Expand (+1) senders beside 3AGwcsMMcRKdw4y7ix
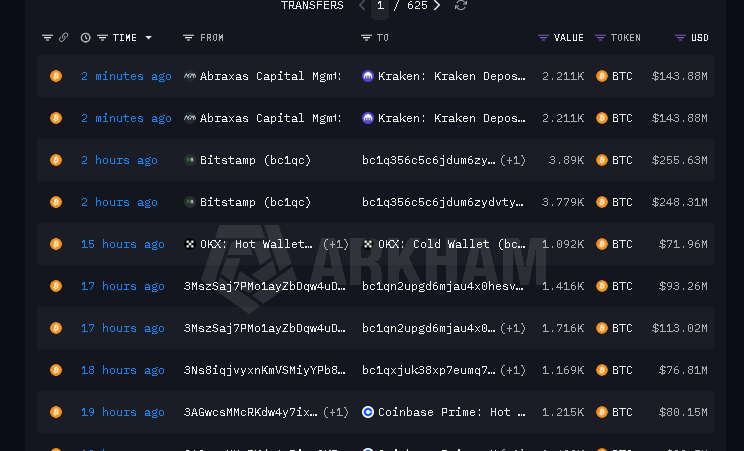This screenshot has width=744, height=451. (x=336, y=412)
